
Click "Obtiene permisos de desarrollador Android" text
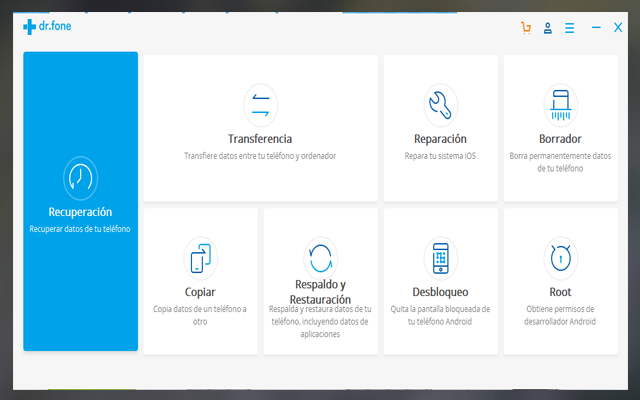click(x=560, y=315)
